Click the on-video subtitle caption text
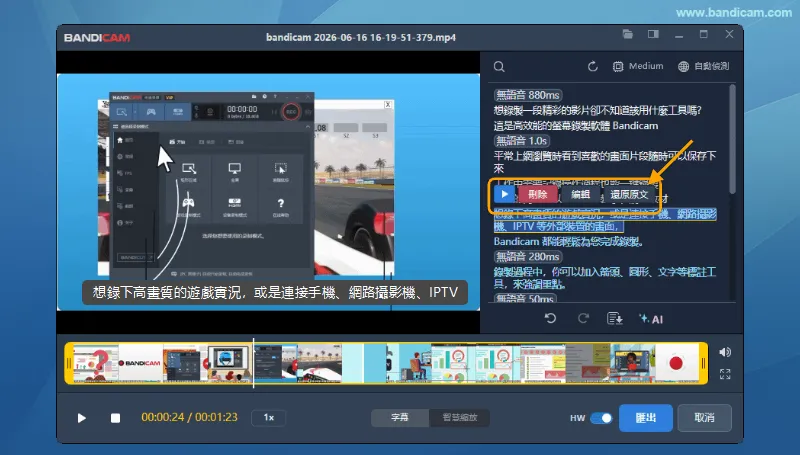Image resolution: width=800 pixels, height=455 pixels. click(275, 292)
